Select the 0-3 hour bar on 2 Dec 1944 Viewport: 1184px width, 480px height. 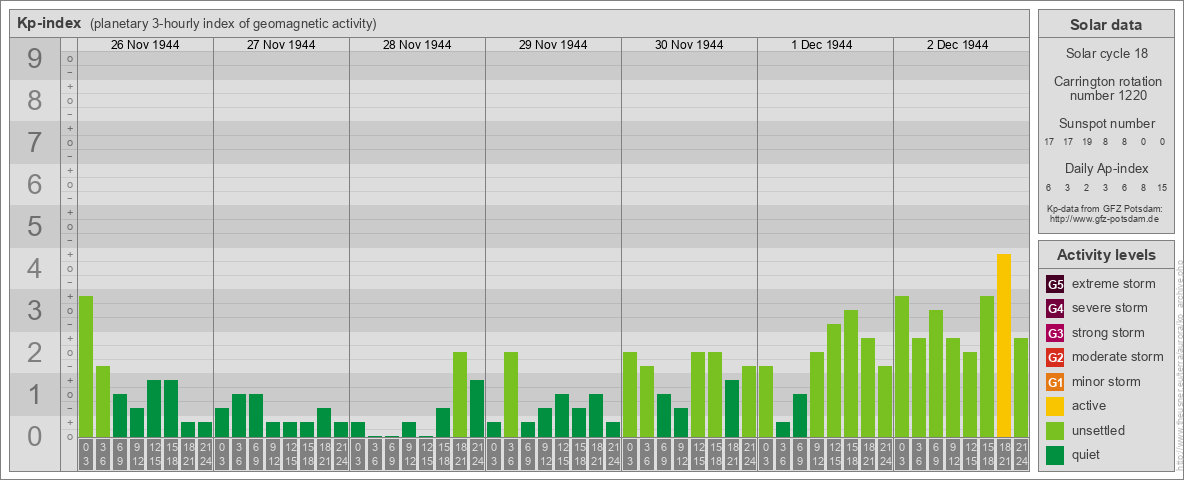pos(902,367)
